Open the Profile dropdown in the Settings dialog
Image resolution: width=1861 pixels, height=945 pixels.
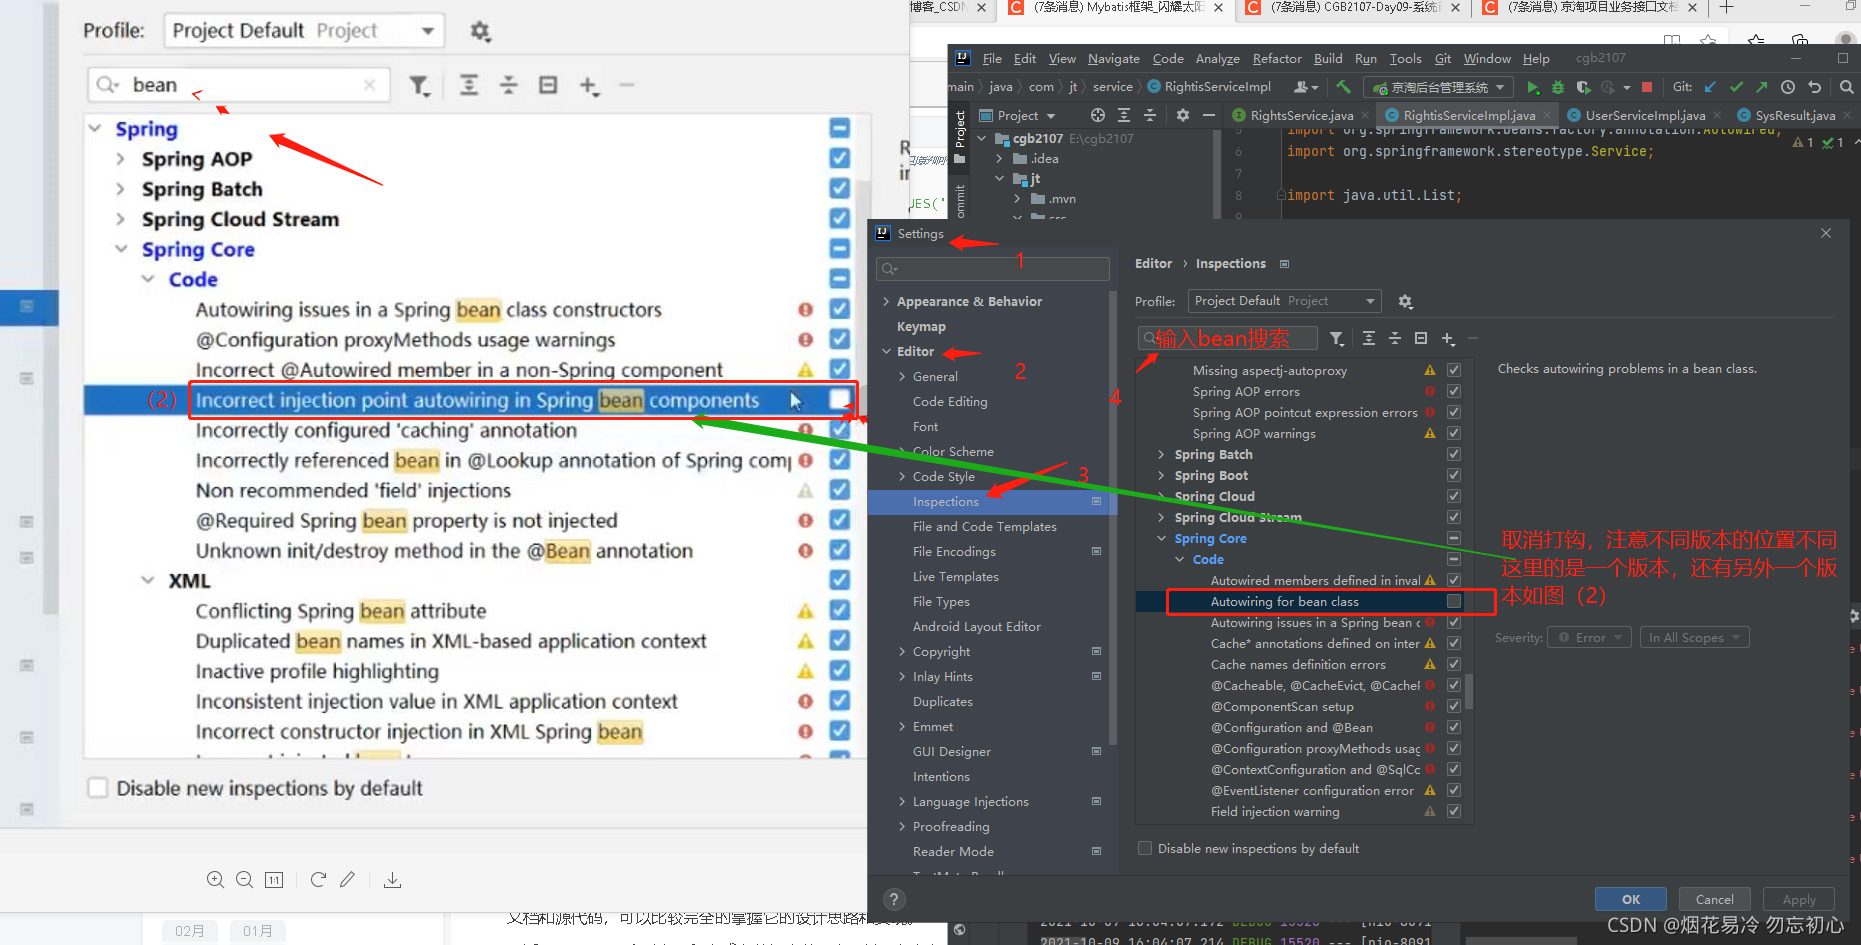point(1285,301)
